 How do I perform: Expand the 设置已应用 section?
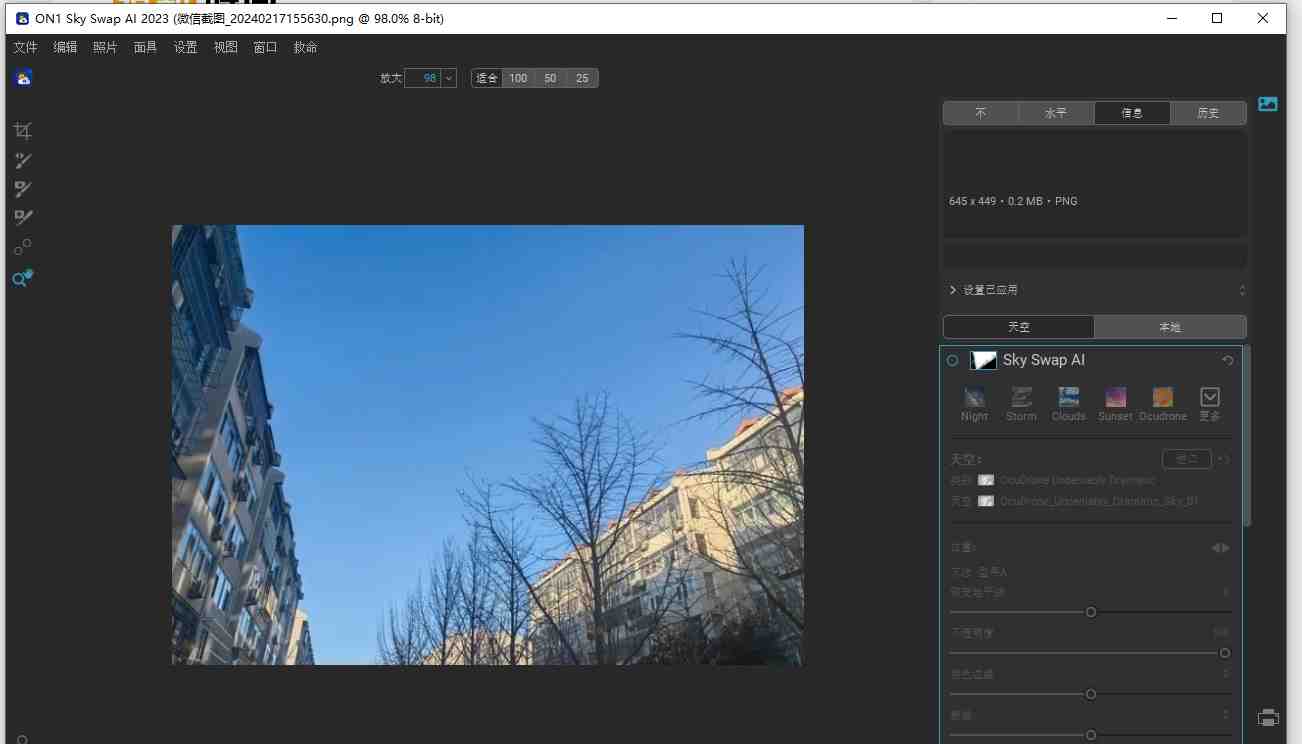952,289
